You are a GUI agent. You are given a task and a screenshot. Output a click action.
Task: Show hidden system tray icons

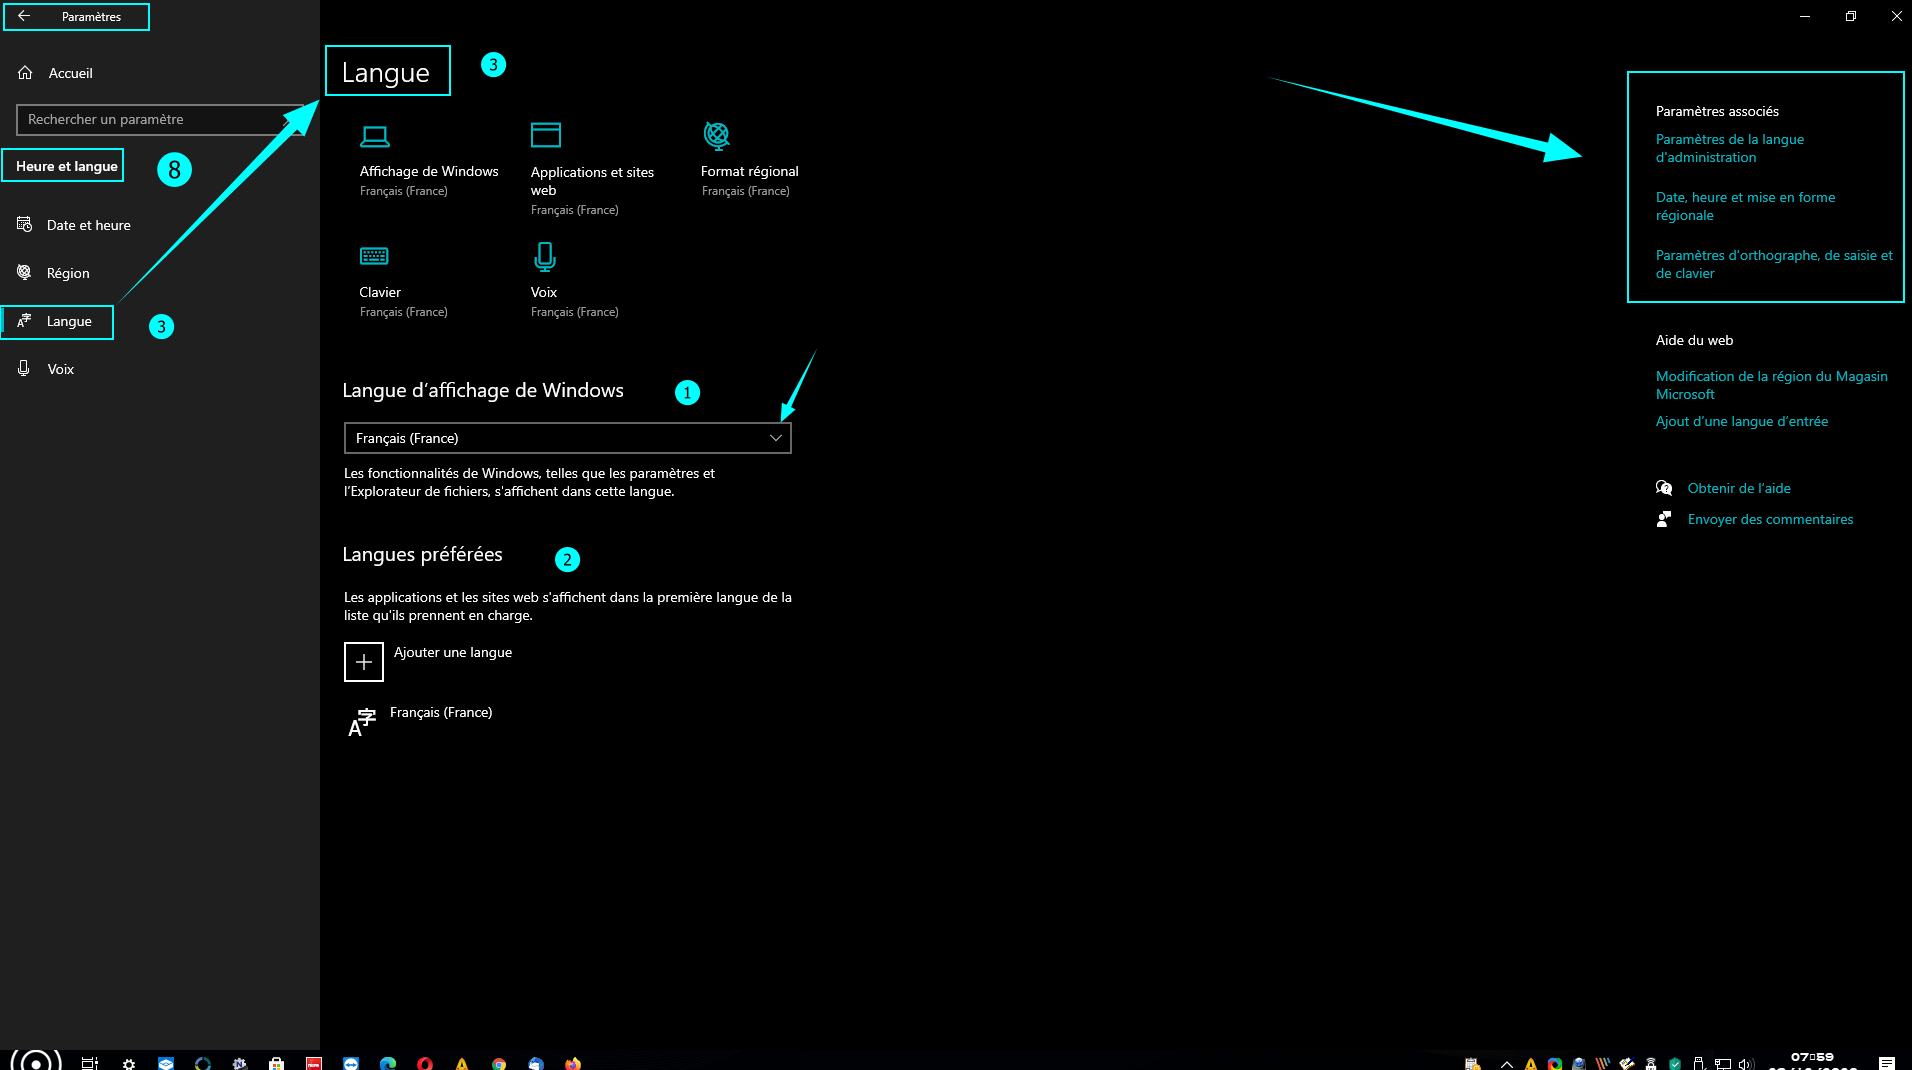(x=1507, y=1064)
